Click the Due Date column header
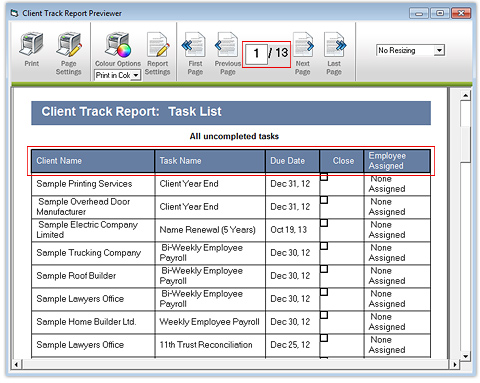The image size is (480, 383). click(x=292, y=161)
